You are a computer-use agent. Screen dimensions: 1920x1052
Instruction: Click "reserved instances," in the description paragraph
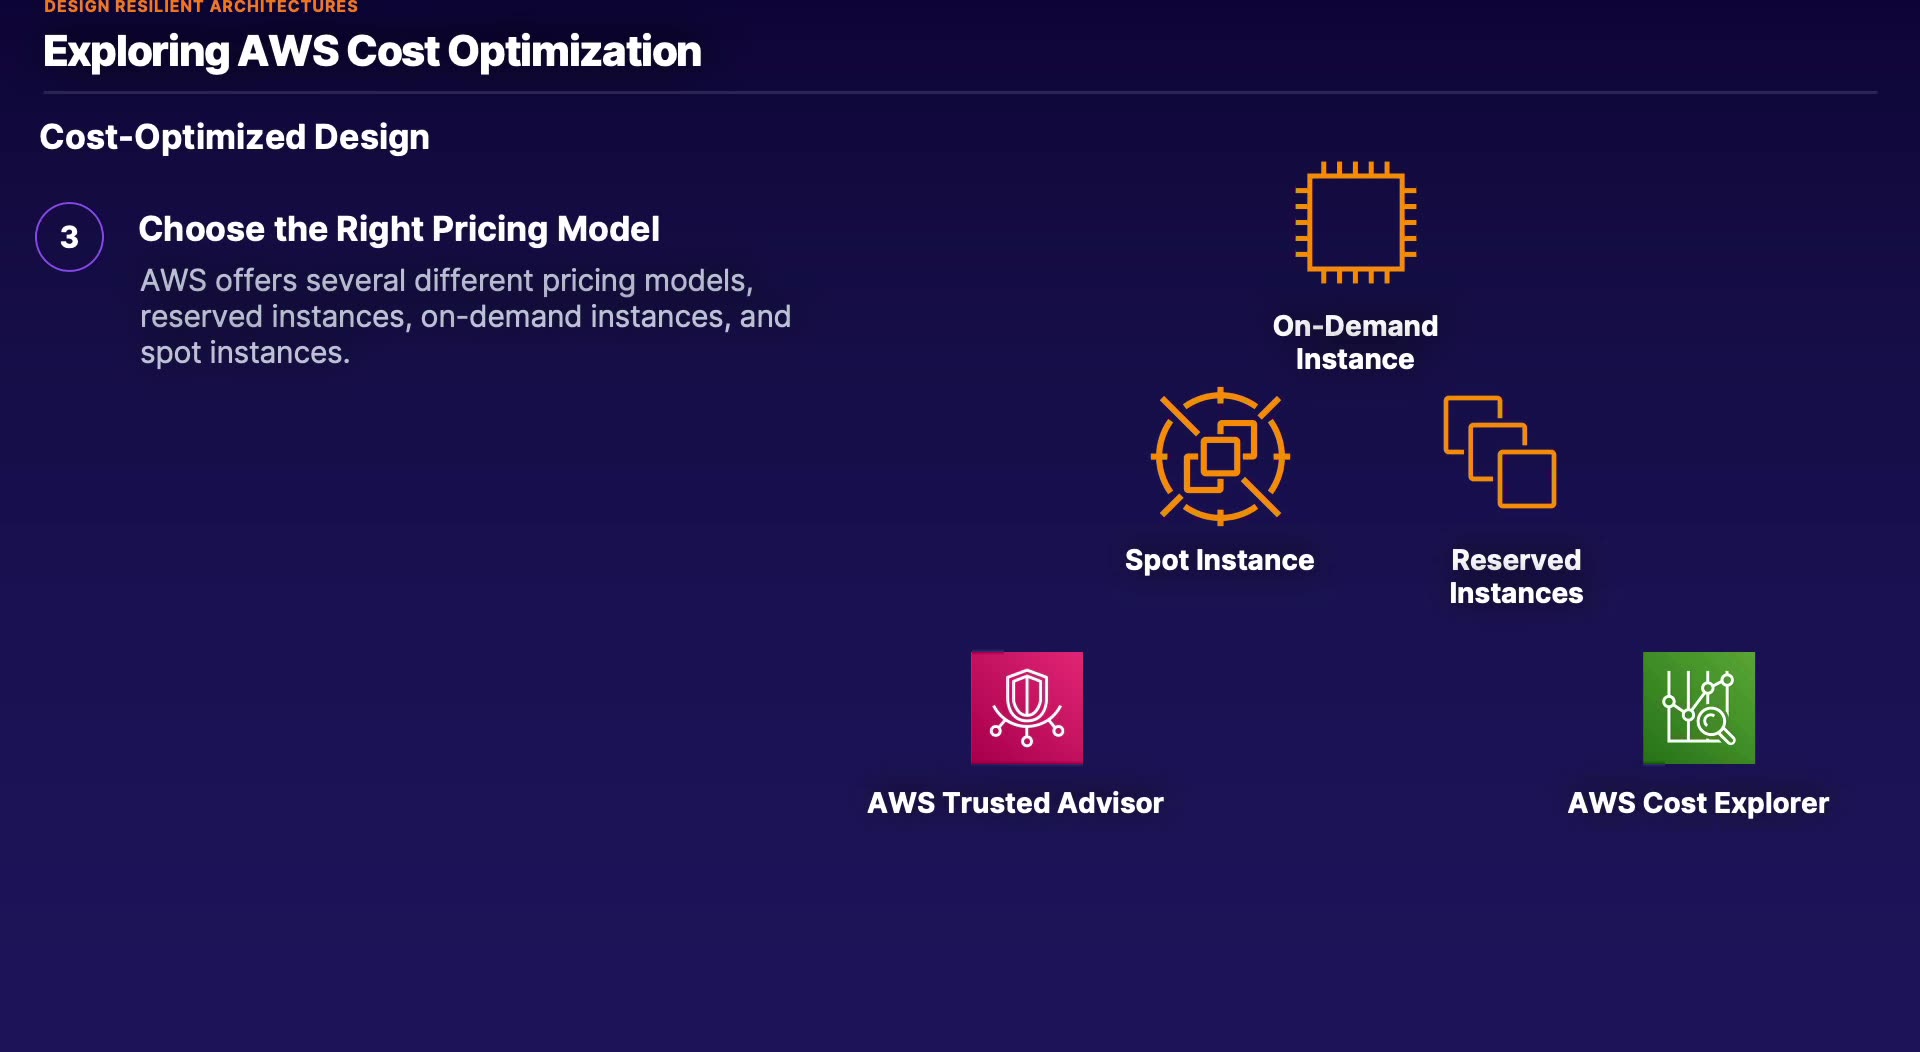[x=275, y=317]
